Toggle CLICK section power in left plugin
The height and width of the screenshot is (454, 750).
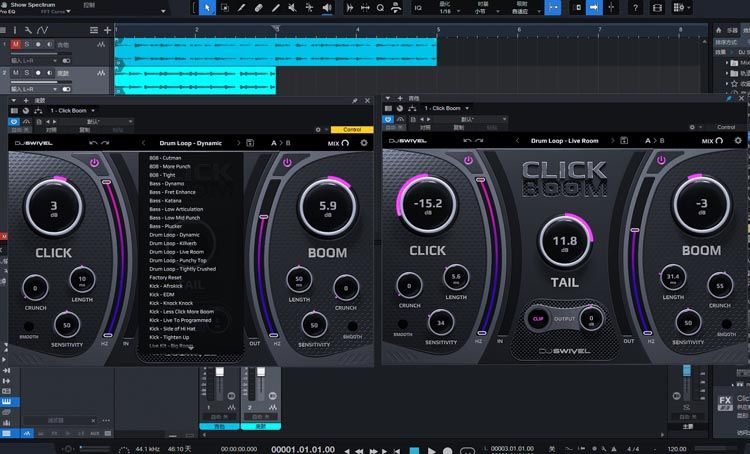coord(94,163)
